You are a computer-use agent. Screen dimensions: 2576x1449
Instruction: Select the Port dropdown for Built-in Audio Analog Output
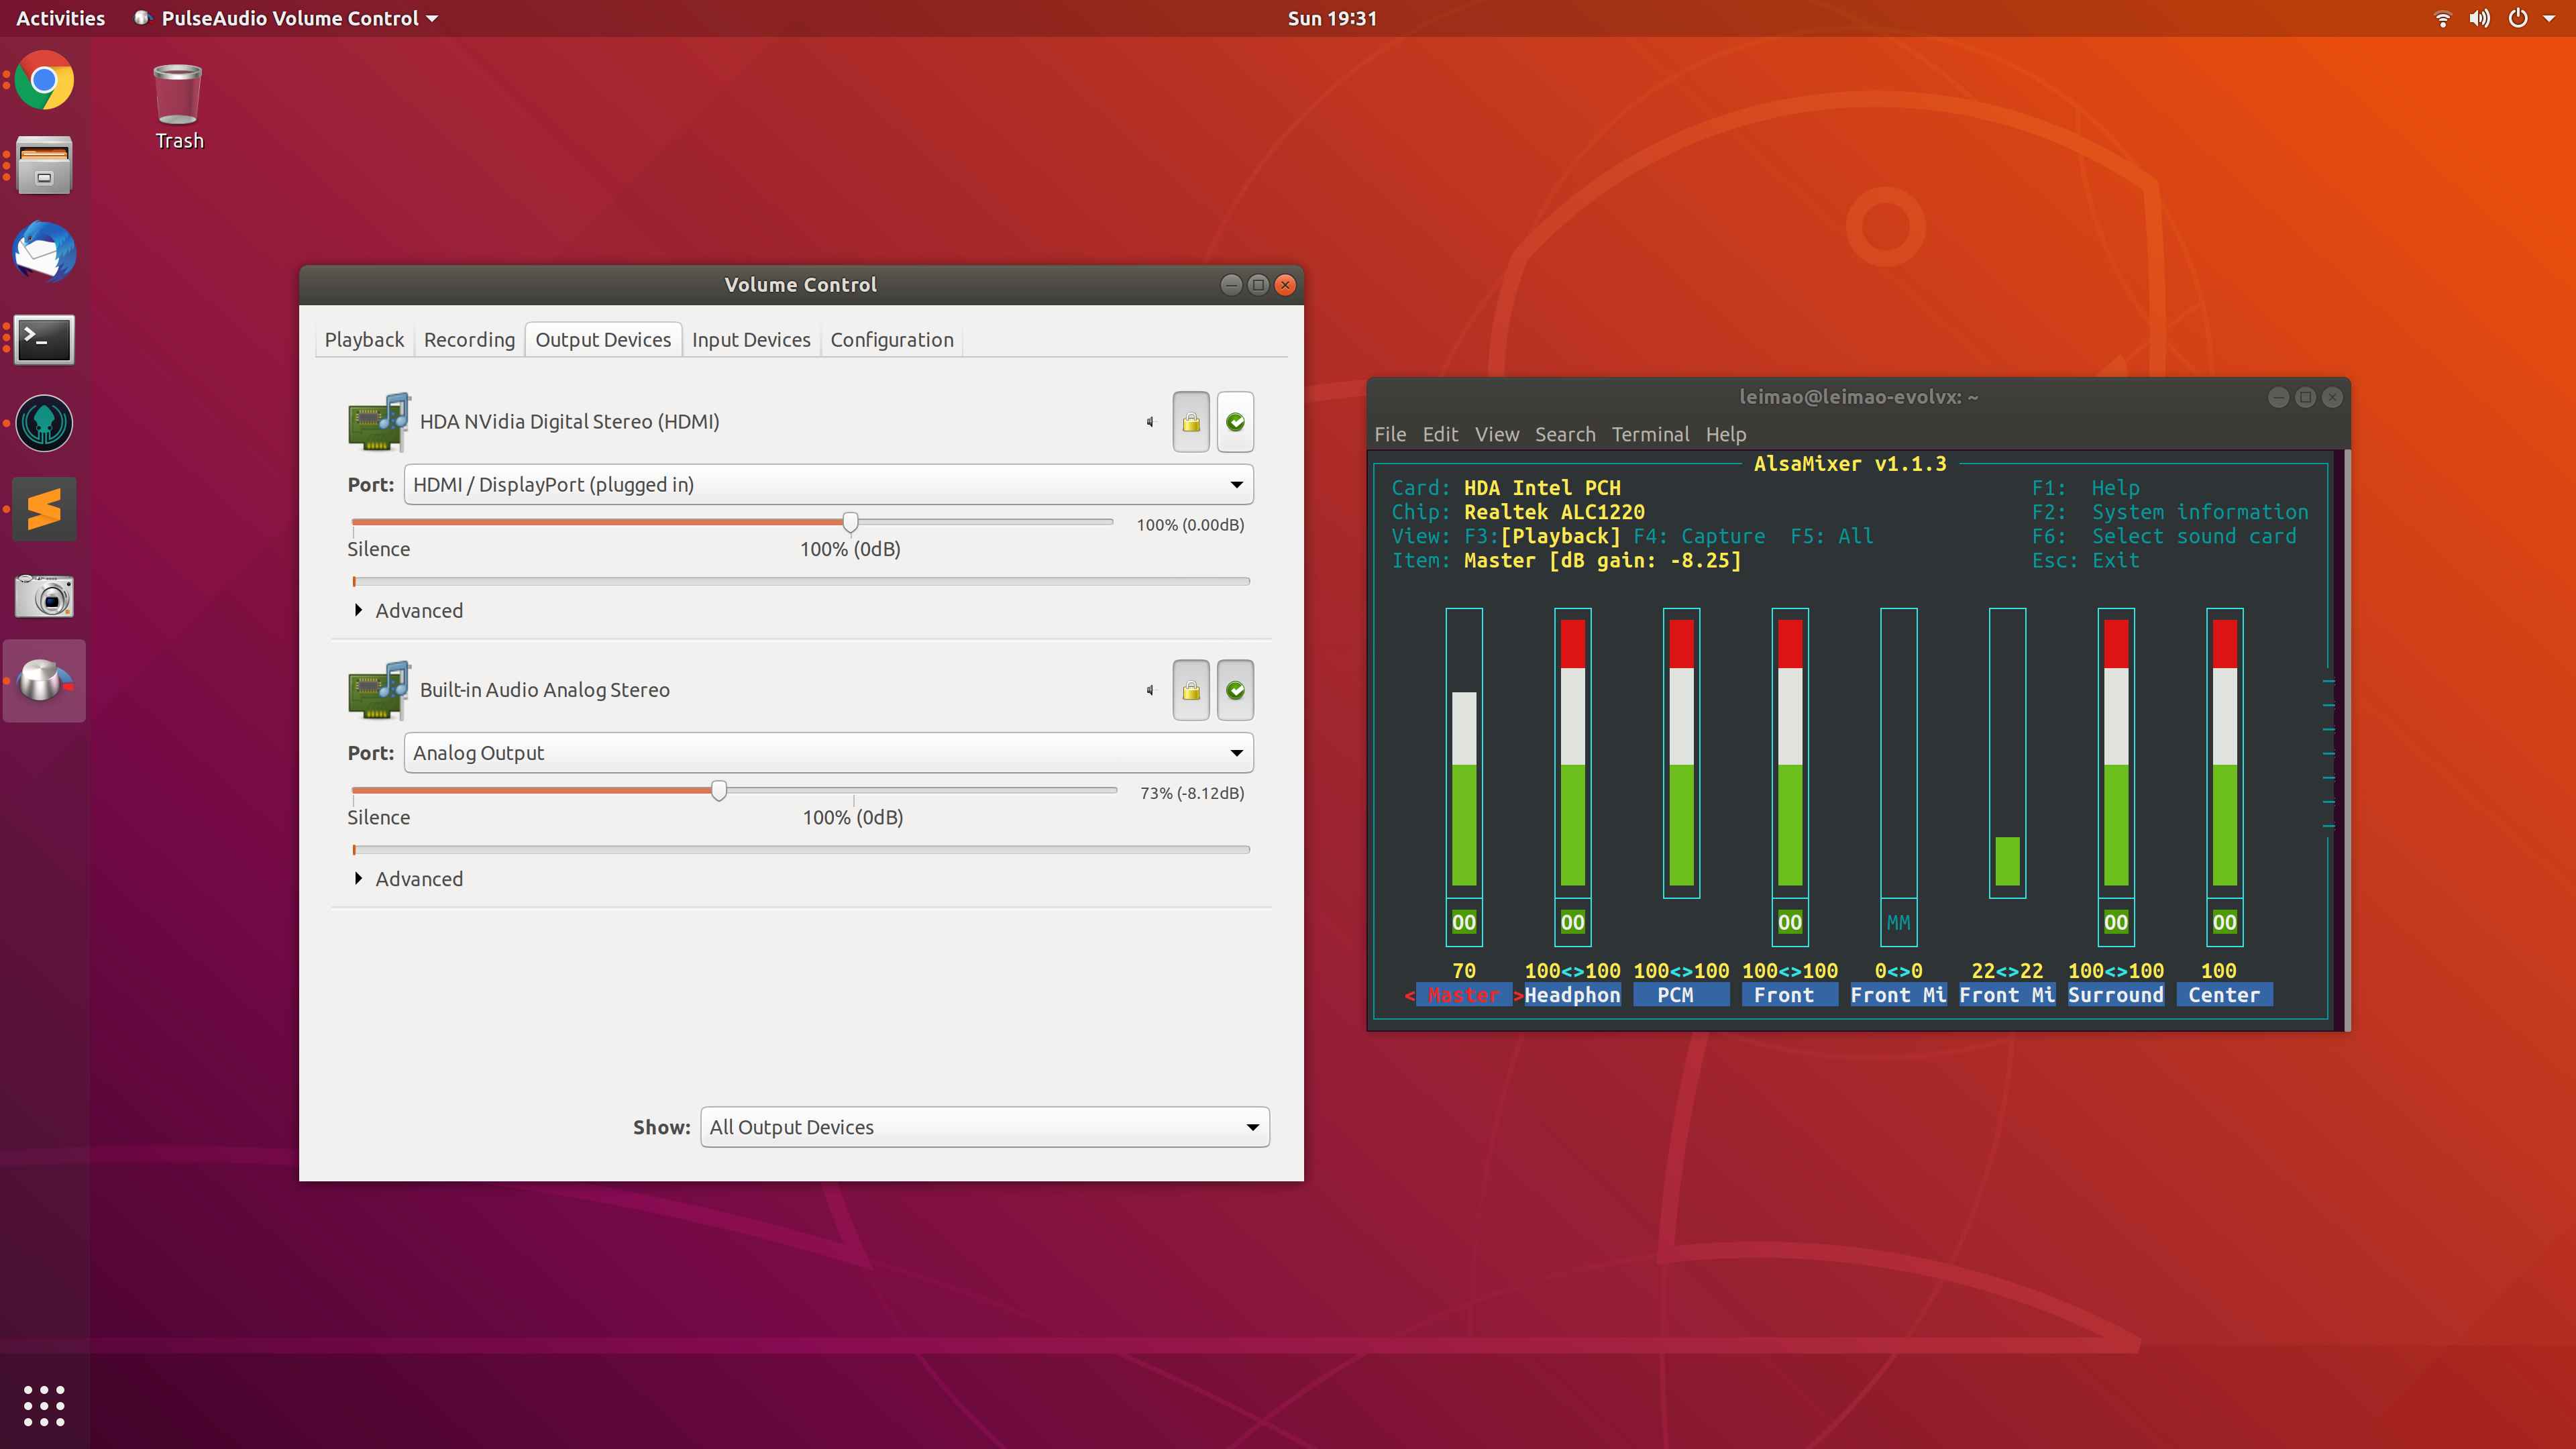click(826, 752)
